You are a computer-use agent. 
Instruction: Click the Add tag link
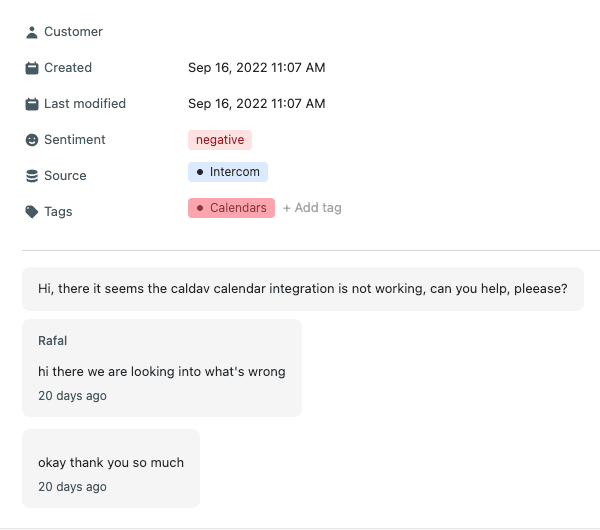click(312, 208)
